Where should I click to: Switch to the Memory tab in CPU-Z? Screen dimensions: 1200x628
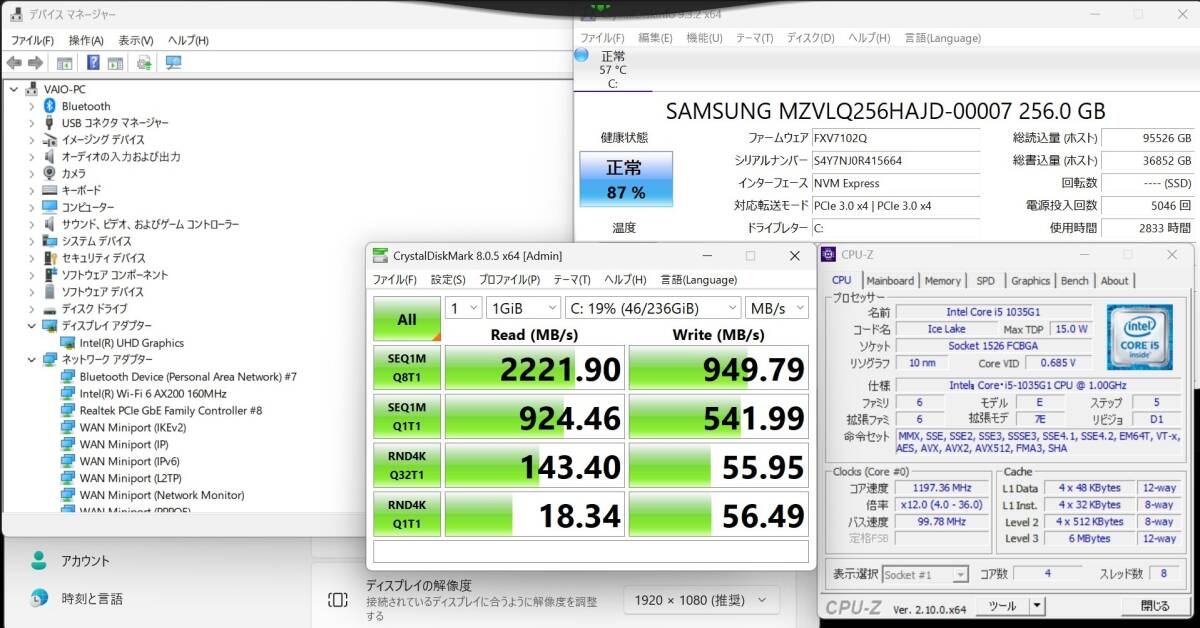[943, 281]
